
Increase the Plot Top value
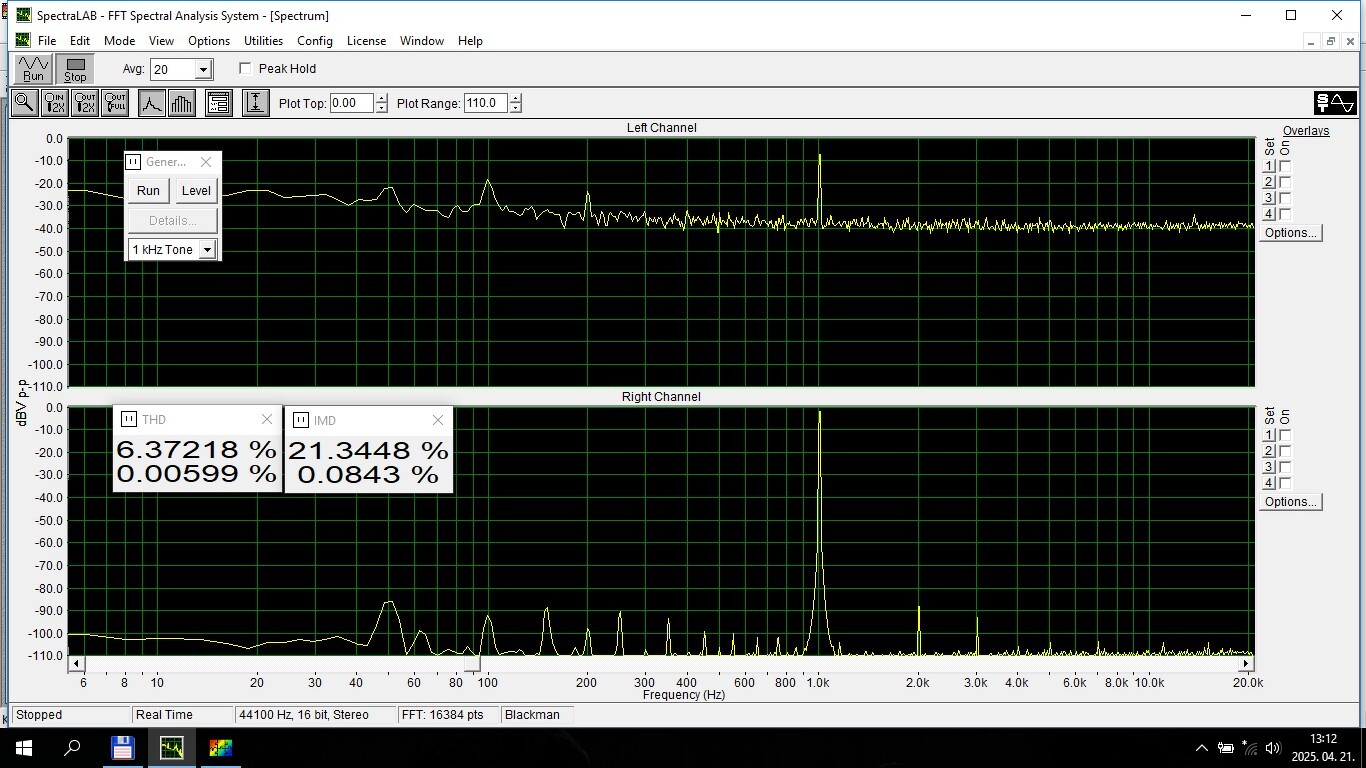point(381,98)
